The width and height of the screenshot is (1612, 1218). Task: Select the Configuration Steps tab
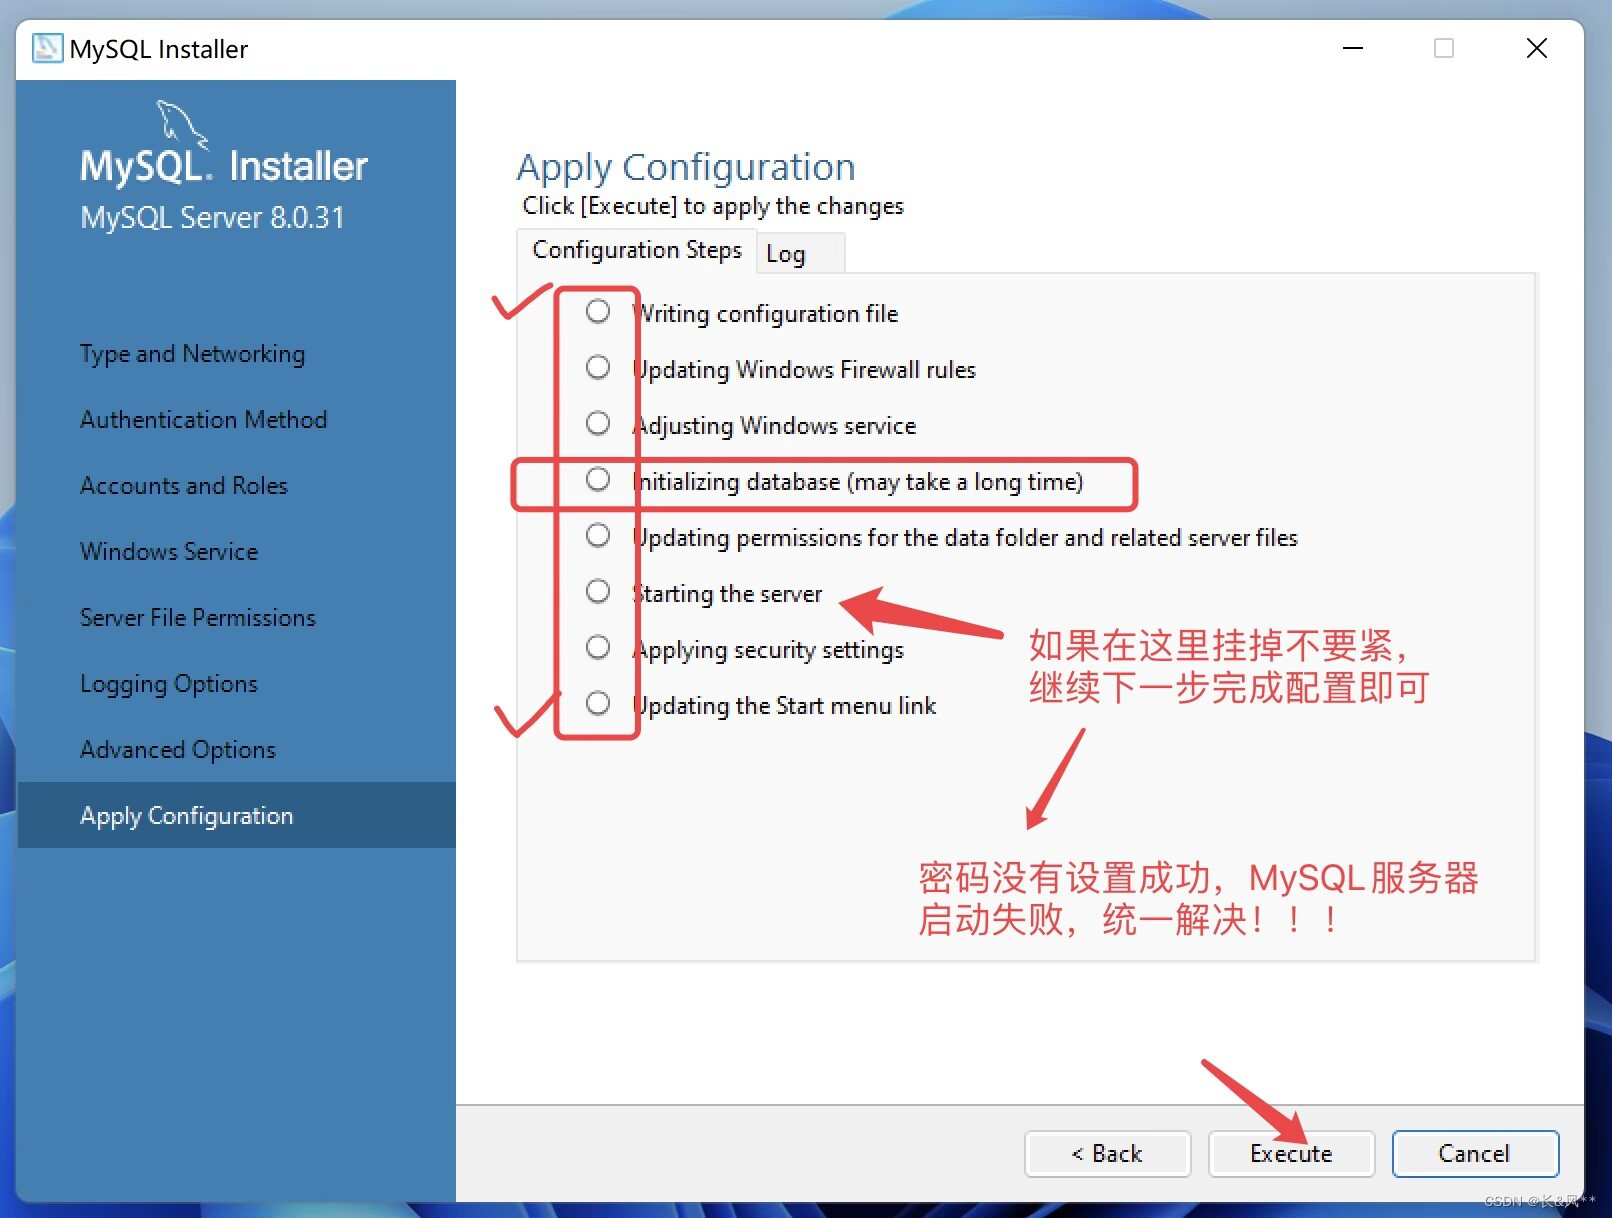[637, 250]
